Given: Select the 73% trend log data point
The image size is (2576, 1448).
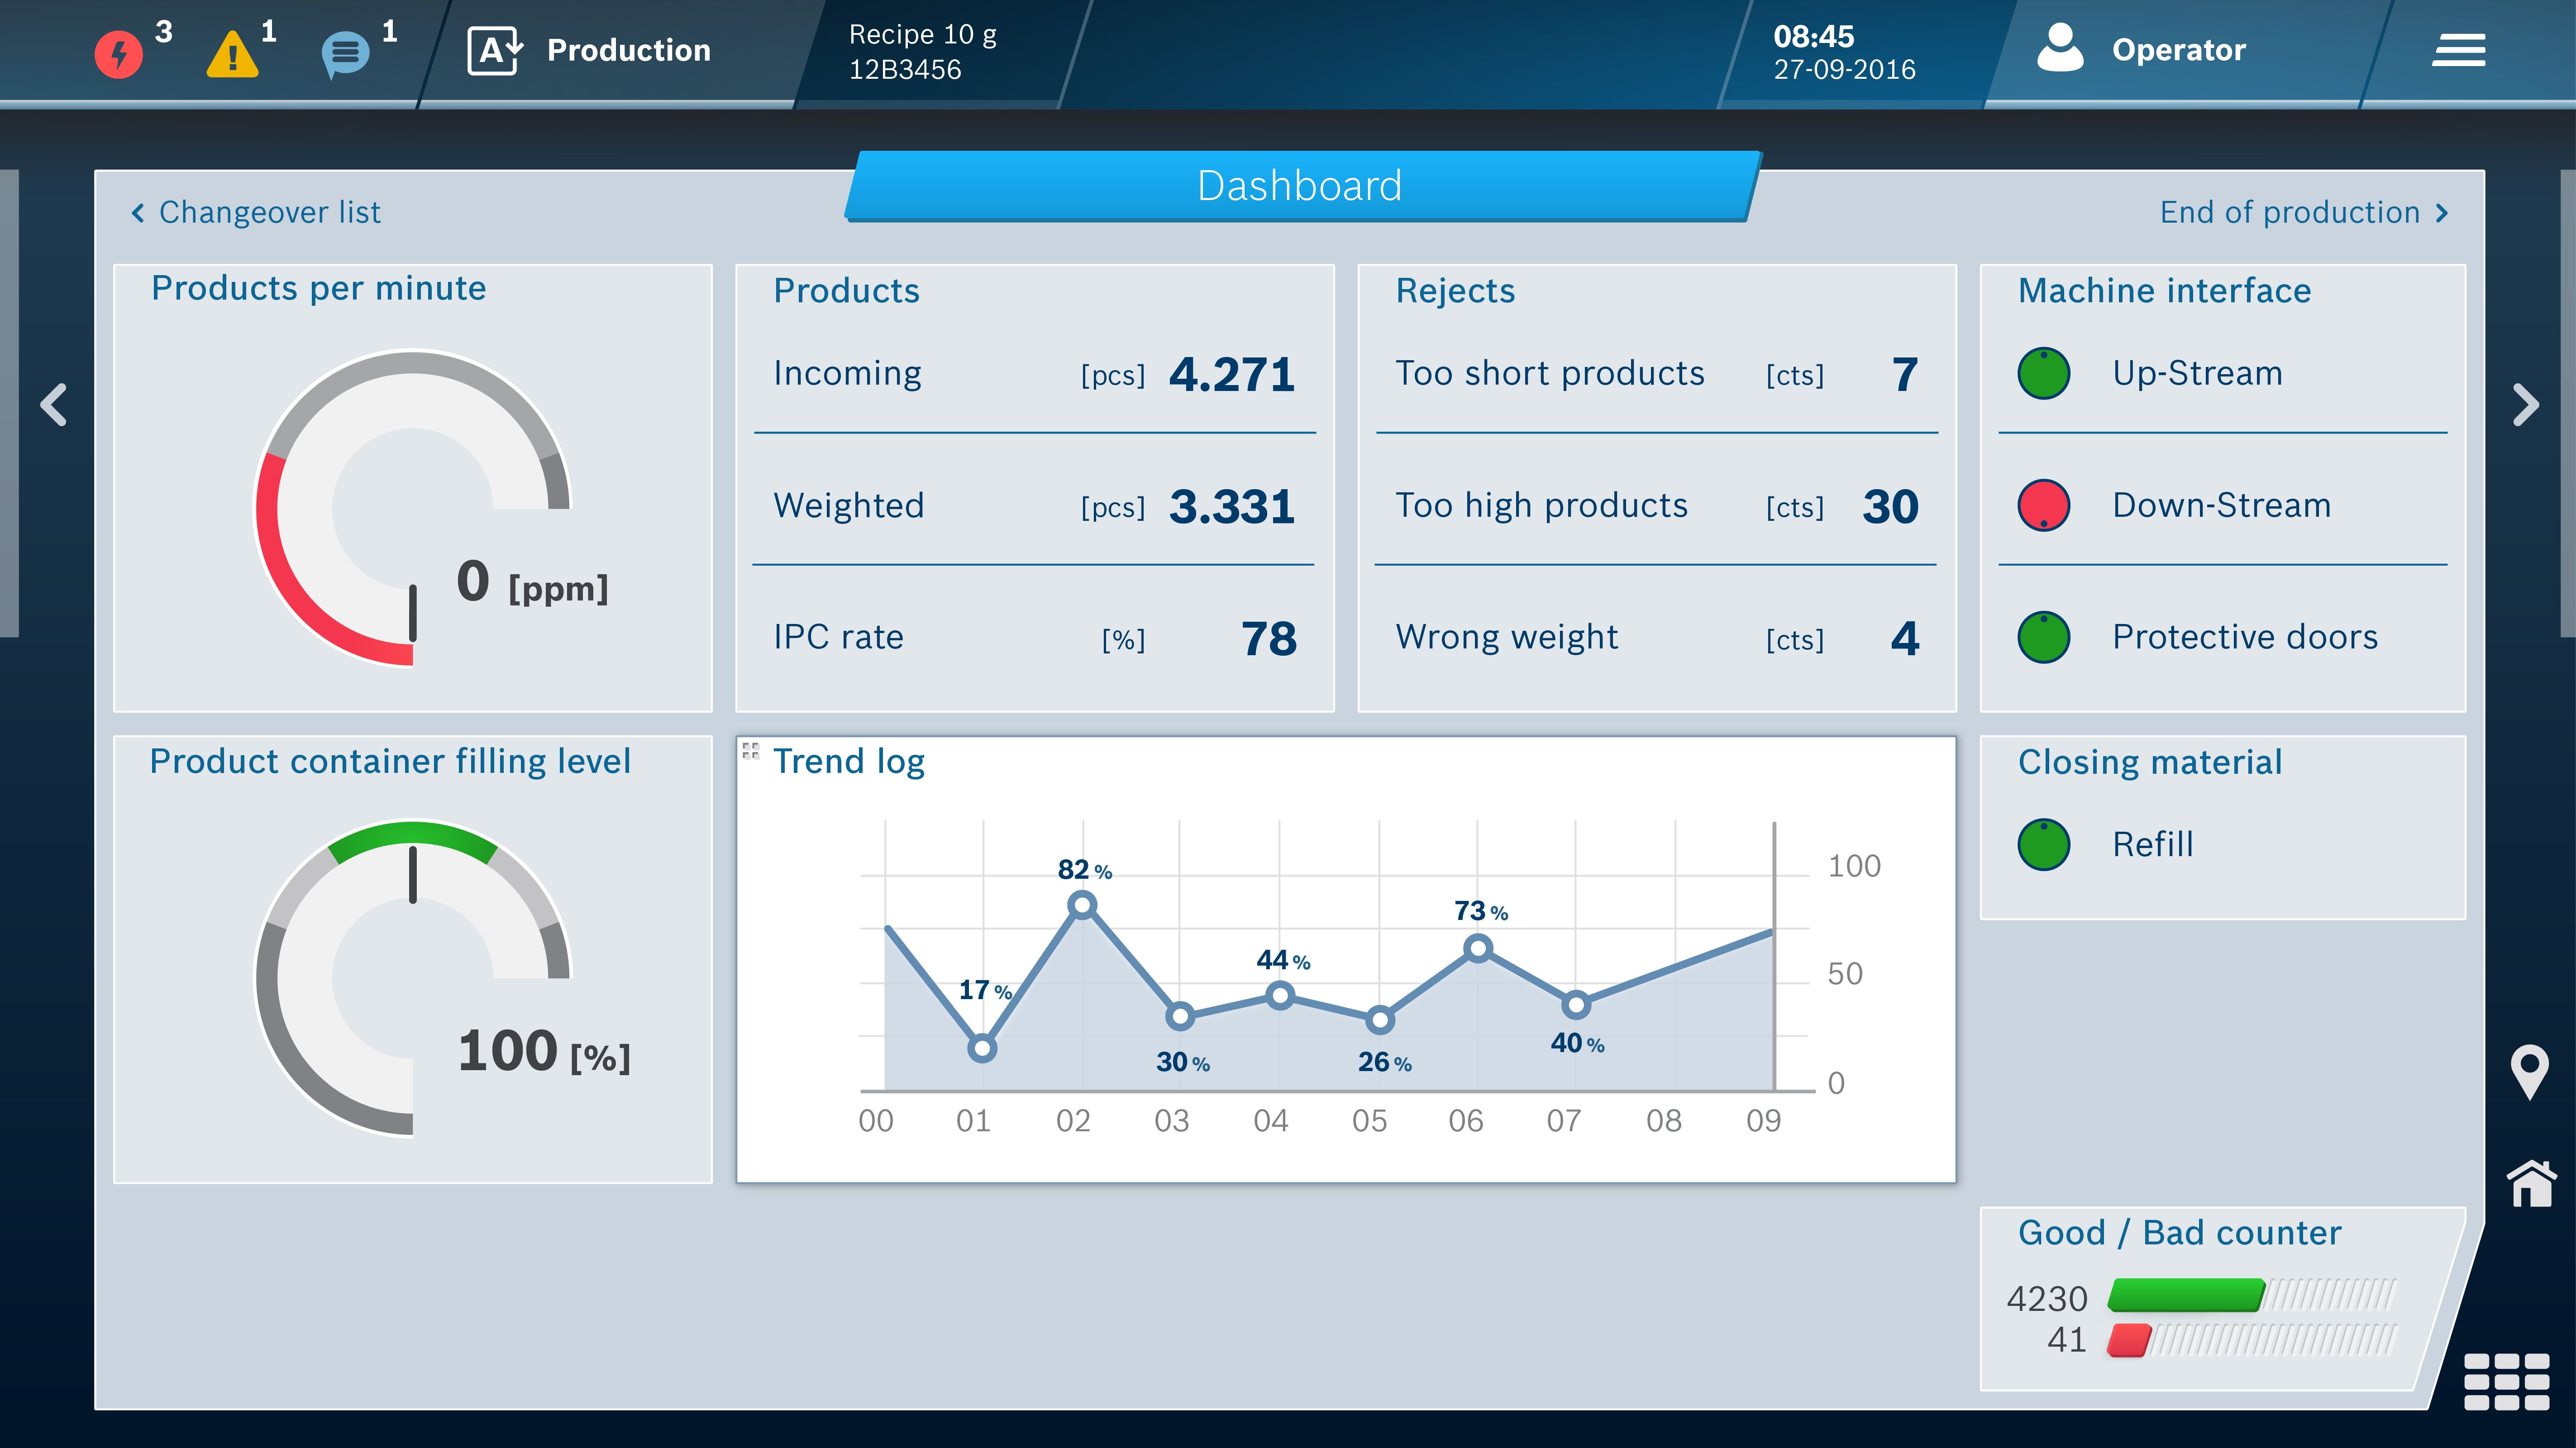Looking at the screenshot, I should pos(1478,948).
